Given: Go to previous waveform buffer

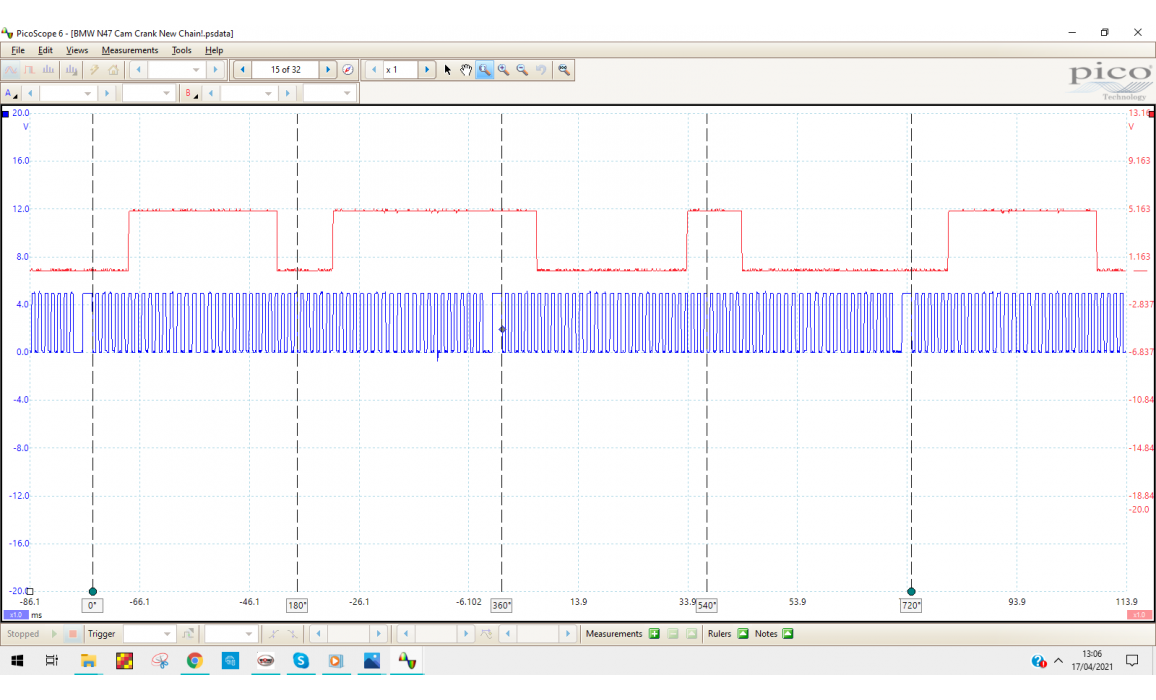Looking at the screenshot, I should coord(243,70).
